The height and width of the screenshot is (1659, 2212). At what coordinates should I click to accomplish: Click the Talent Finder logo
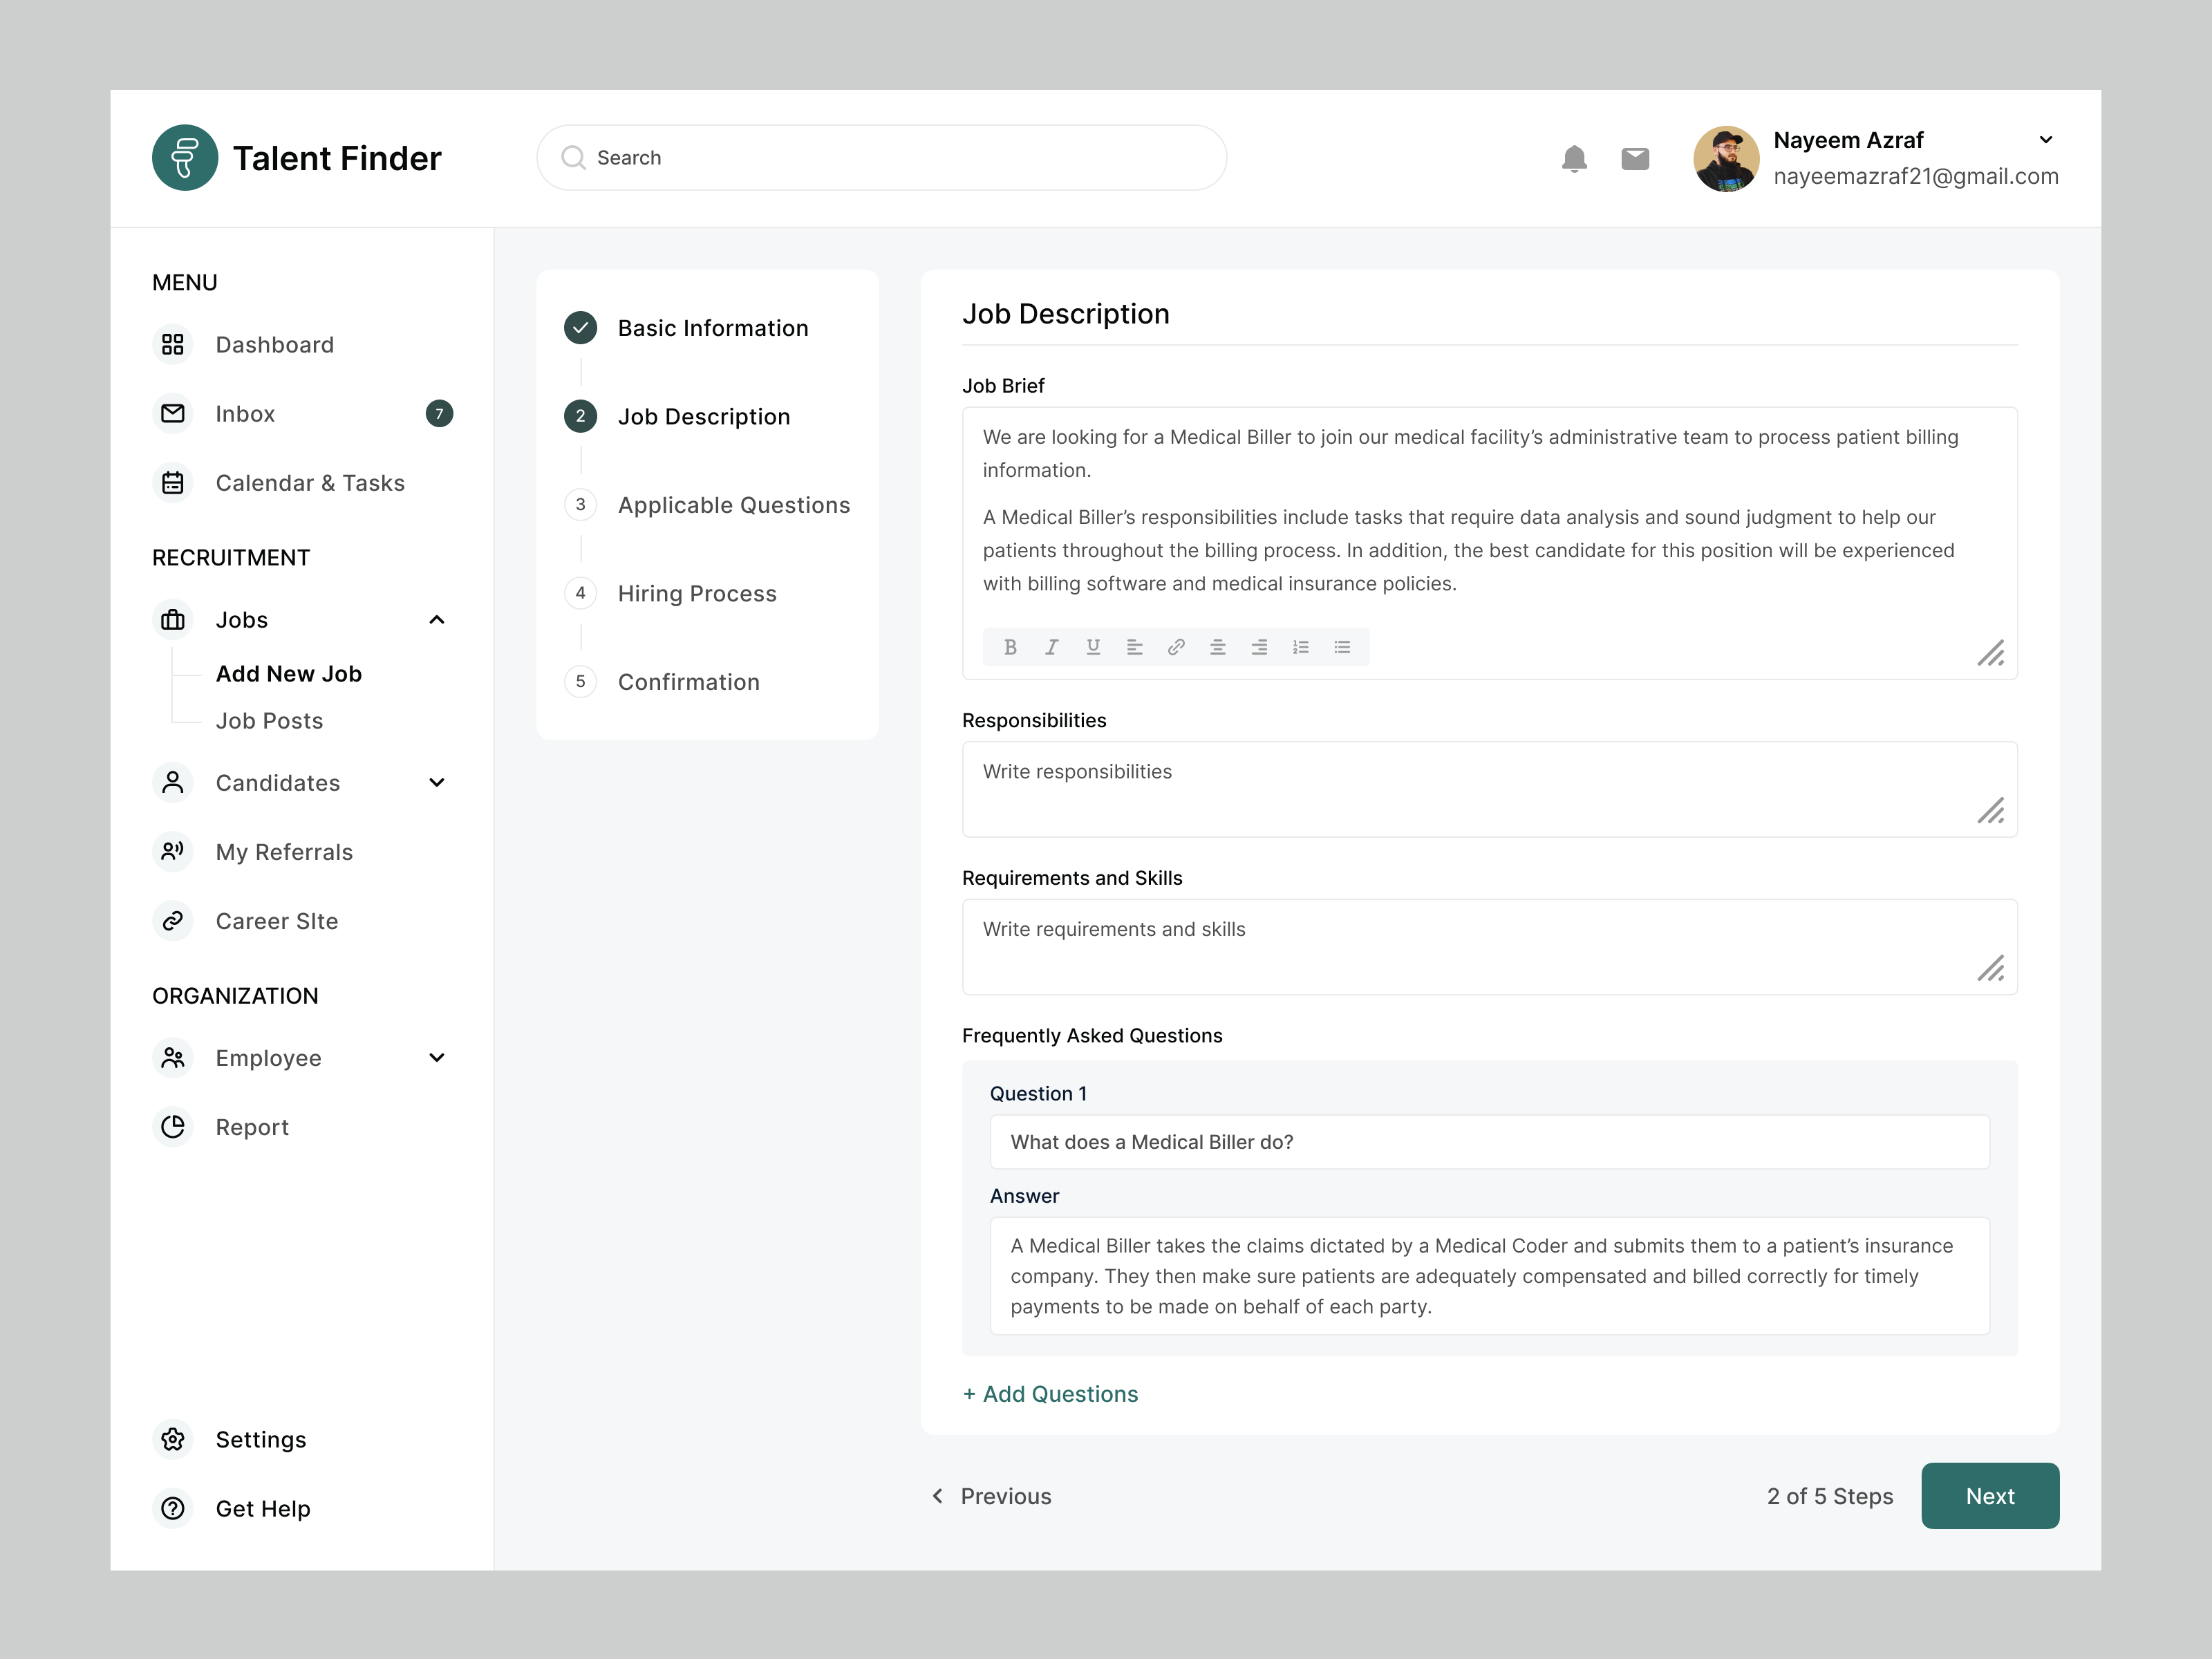pos(185,158)
